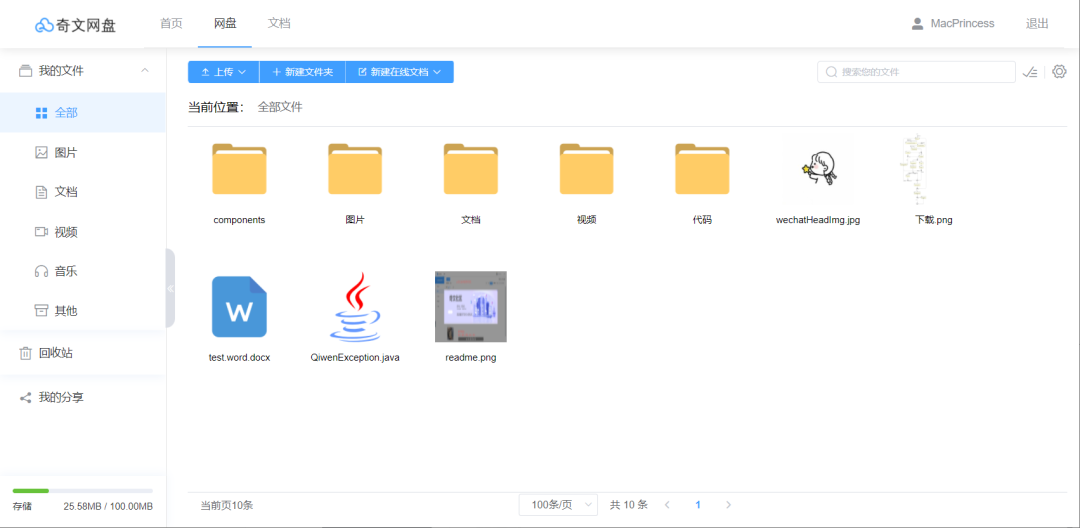This screenshot has height=528, width=1080.
Task: Select 图片 category in the sidebar
Action: [83, 152]
